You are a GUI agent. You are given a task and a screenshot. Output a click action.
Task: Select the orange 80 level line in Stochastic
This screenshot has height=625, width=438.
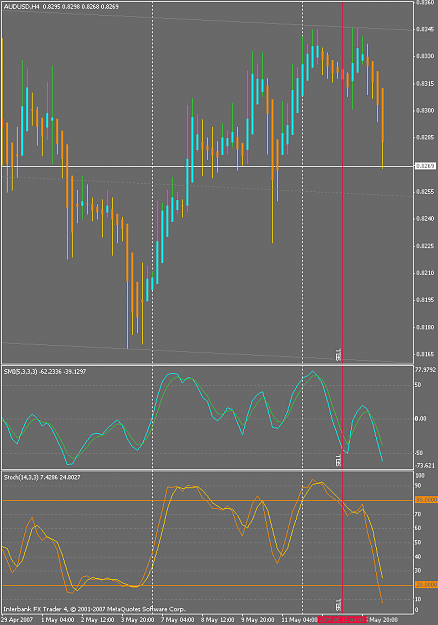pos(207,500)
